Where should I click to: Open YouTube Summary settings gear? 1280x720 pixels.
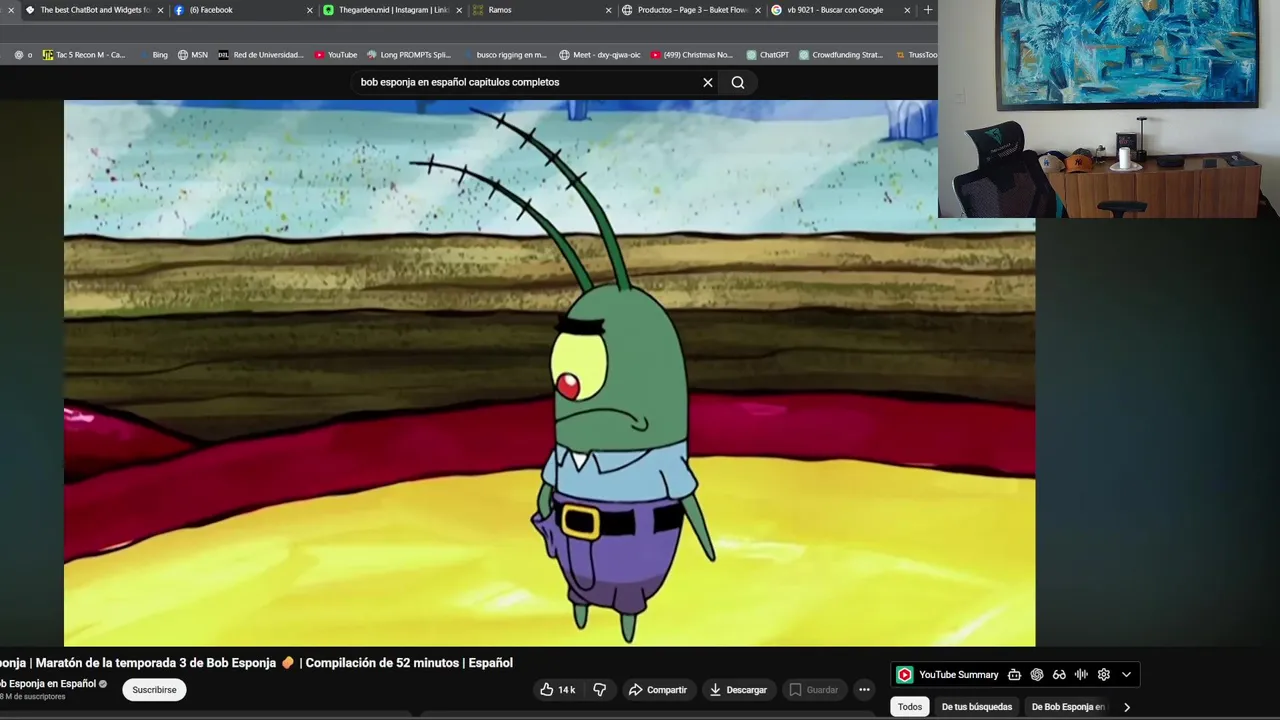click(1104, 675)
